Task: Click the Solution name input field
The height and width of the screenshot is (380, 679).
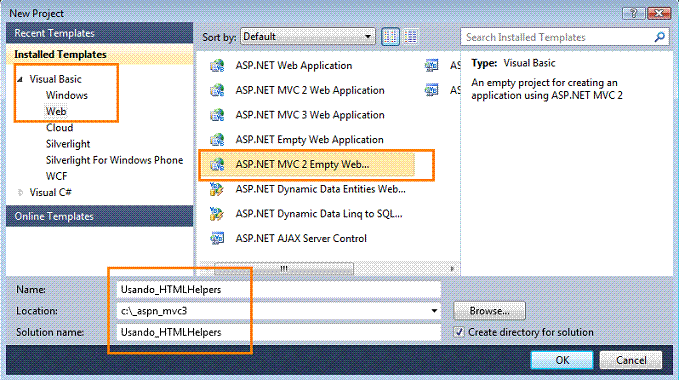Action: 278,332
